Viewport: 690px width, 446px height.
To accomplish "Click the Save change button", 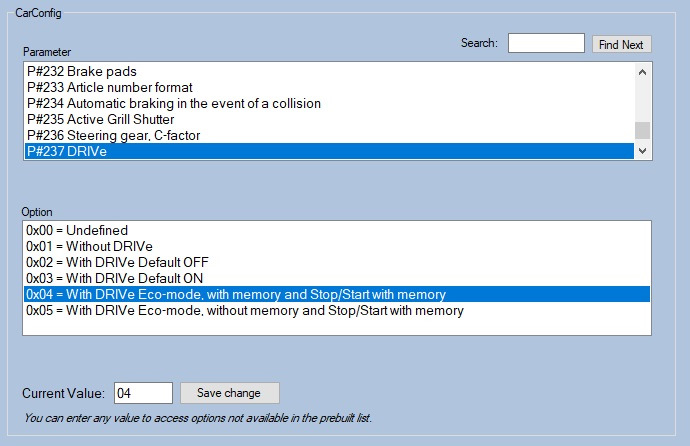I will point(229,393).
